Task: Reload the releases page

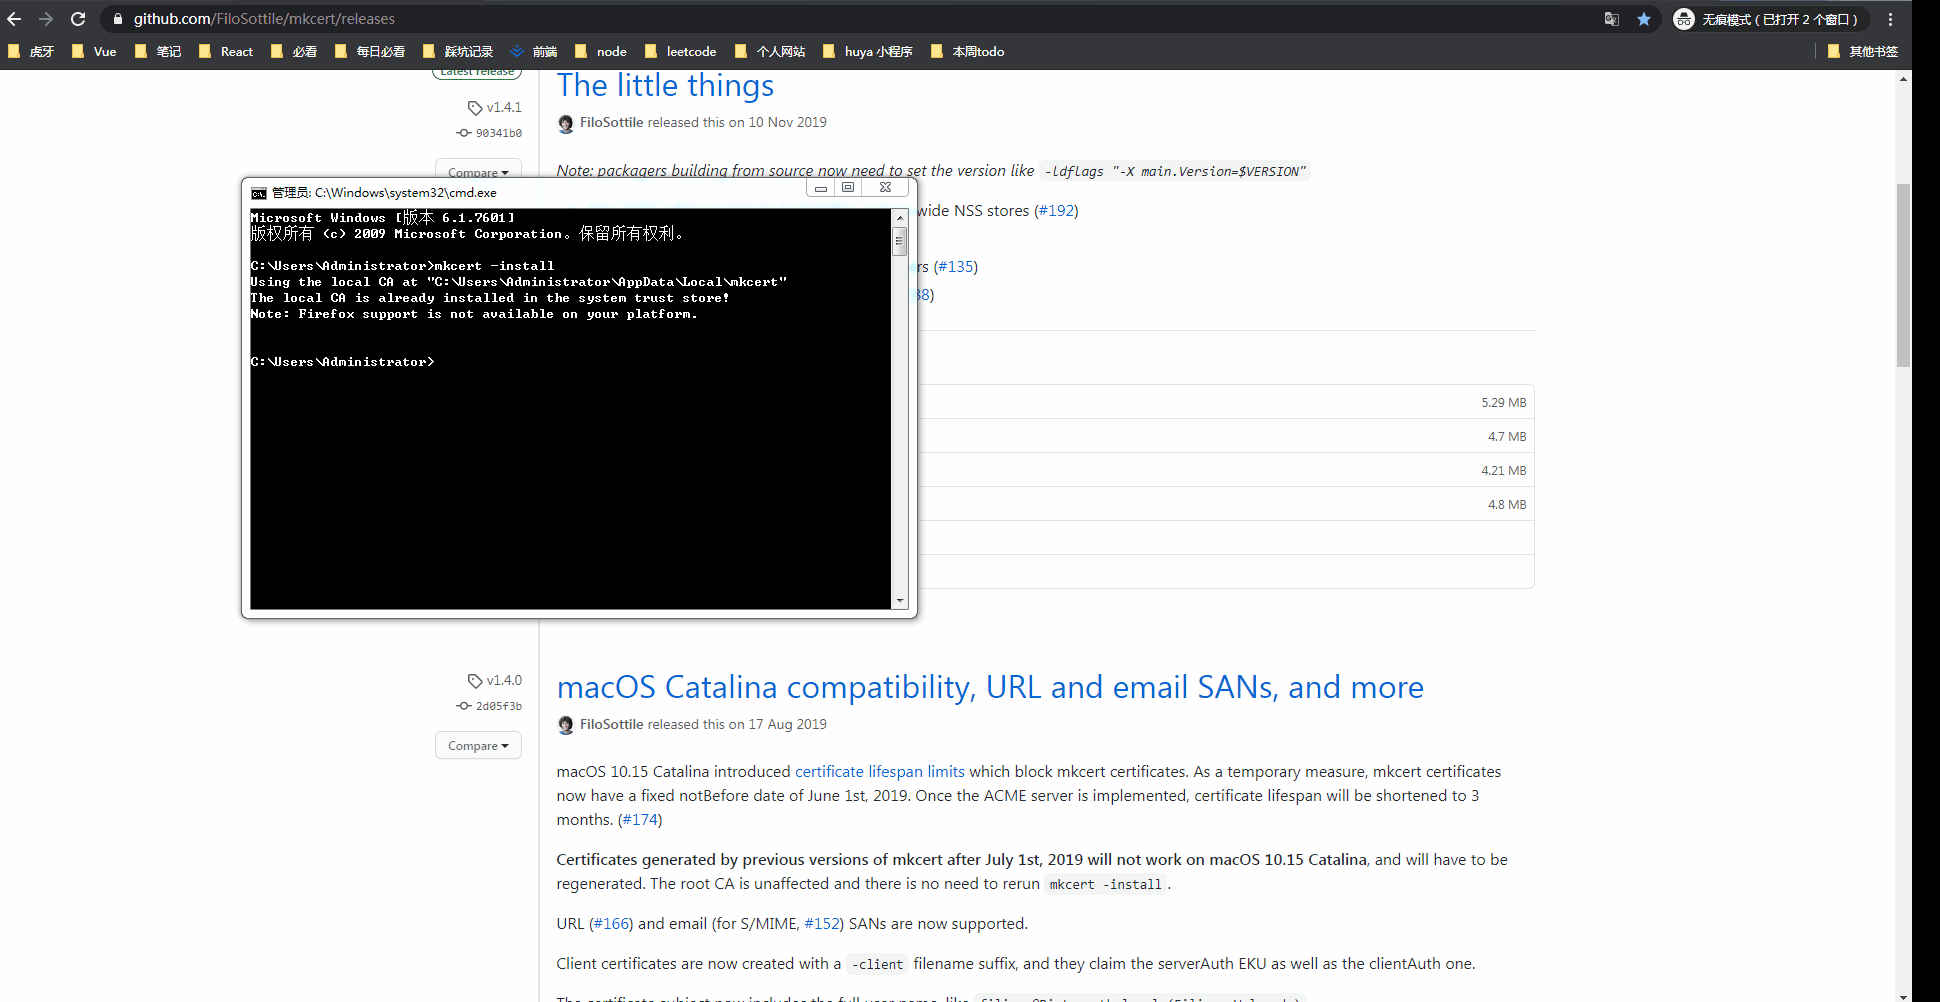Action: point(77,18)
